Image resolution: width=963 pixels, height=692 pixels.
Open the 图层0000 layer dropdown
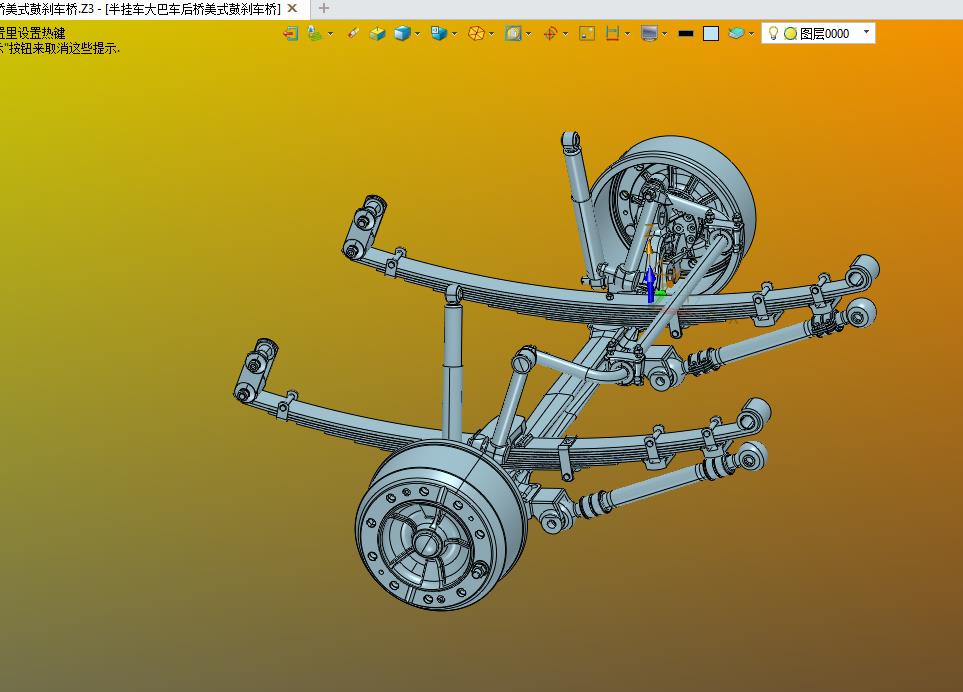[866, 33]
